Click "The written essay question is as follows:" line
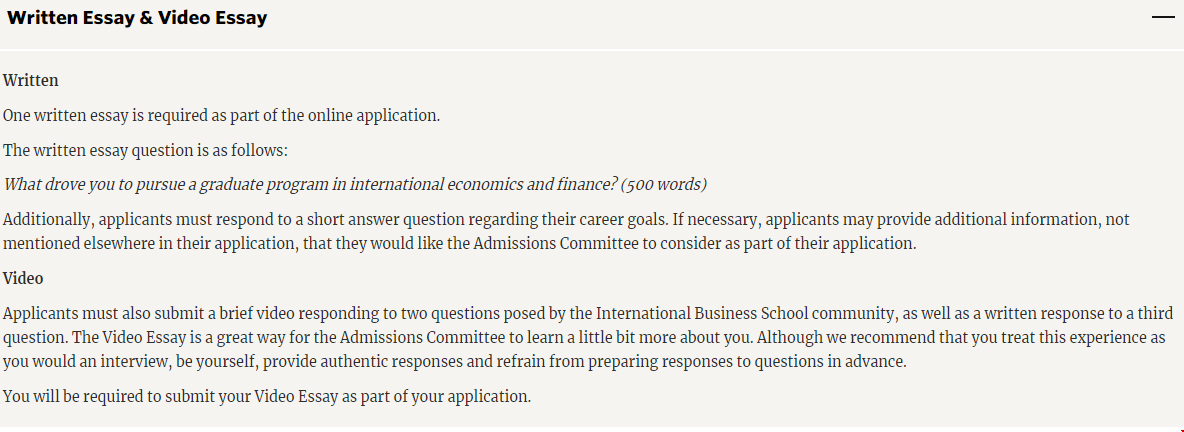1184x432 pixels. click(145, 150)
